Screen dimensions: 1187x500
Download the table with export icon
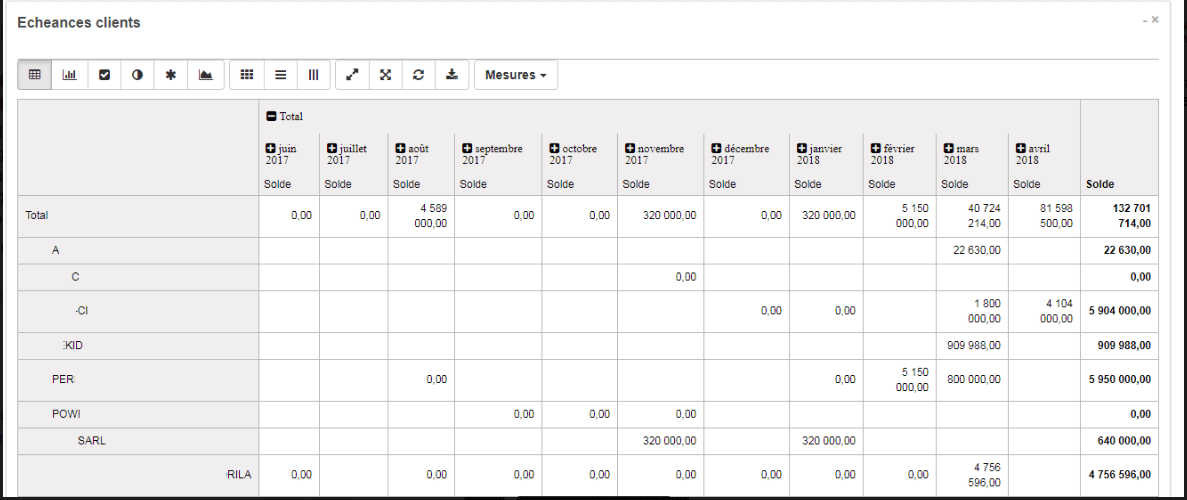452,75
